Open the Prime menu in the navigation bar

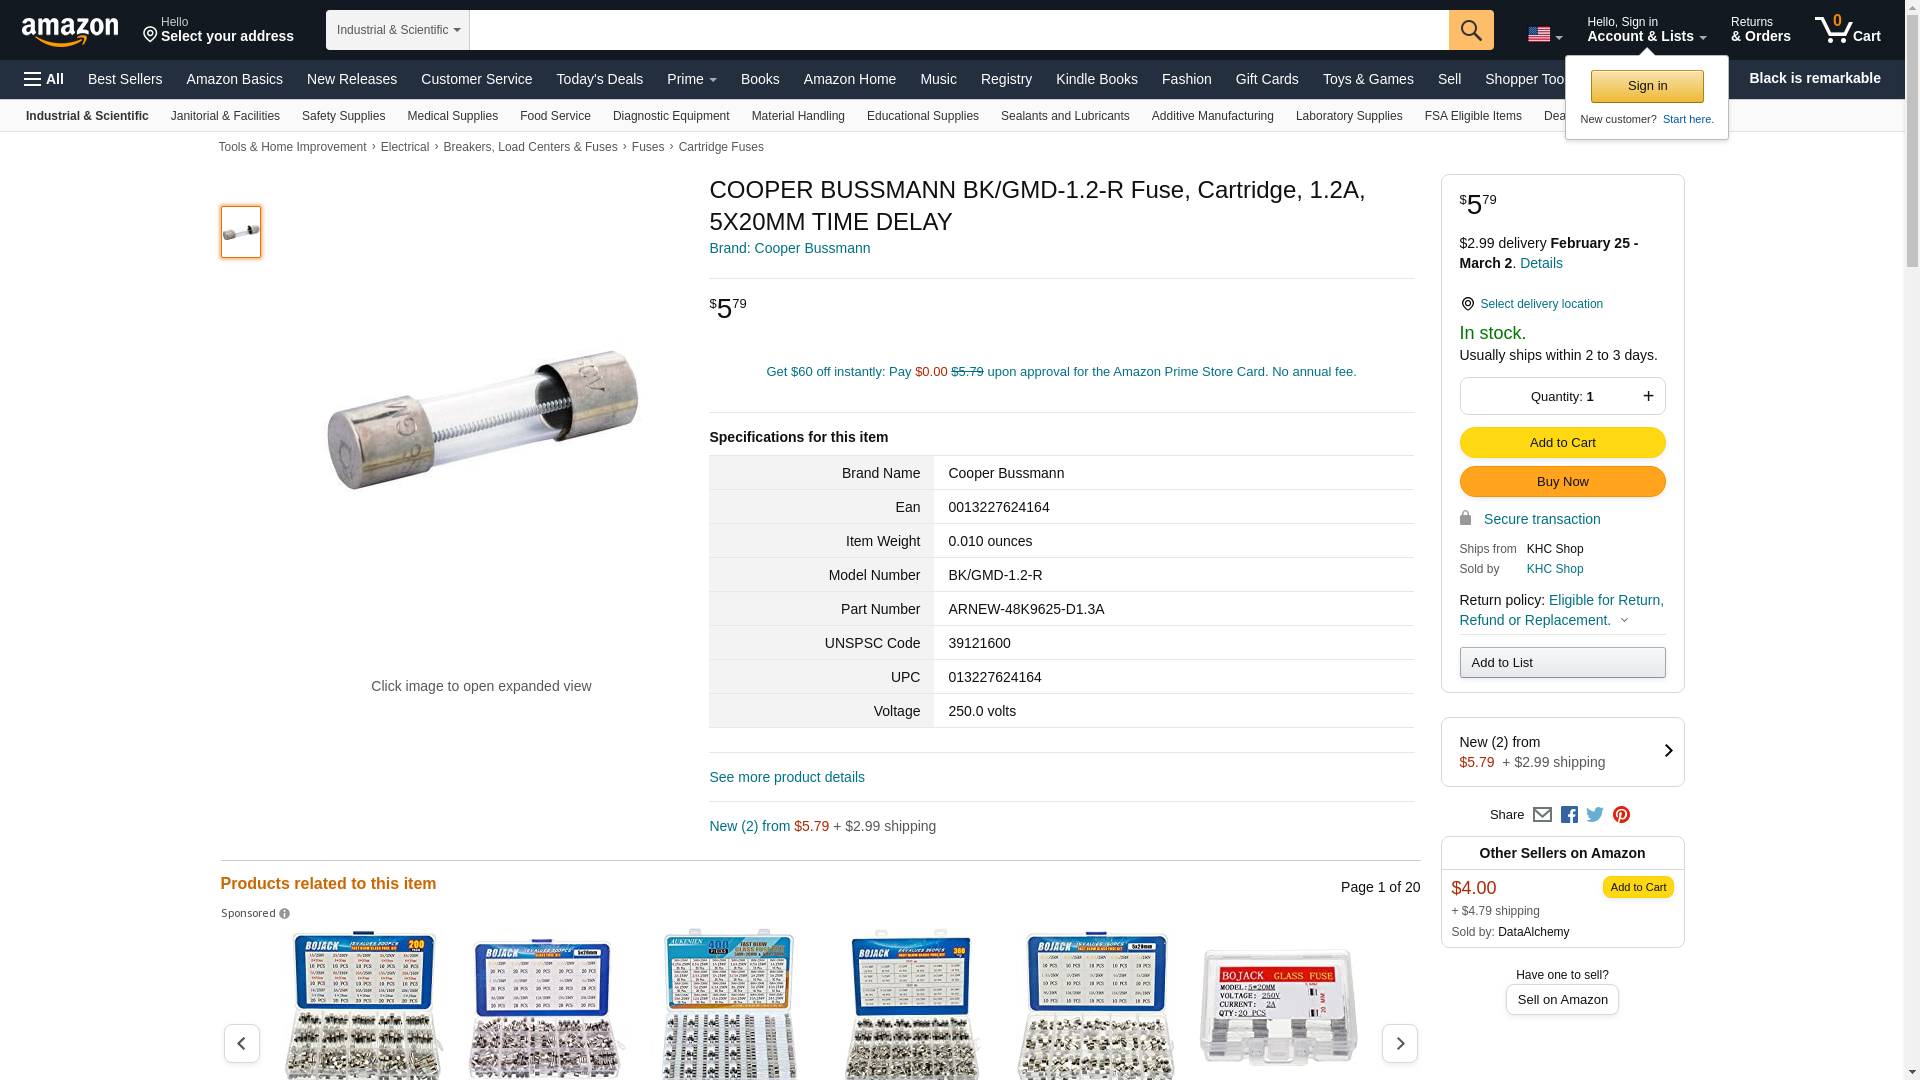[691, 79]
